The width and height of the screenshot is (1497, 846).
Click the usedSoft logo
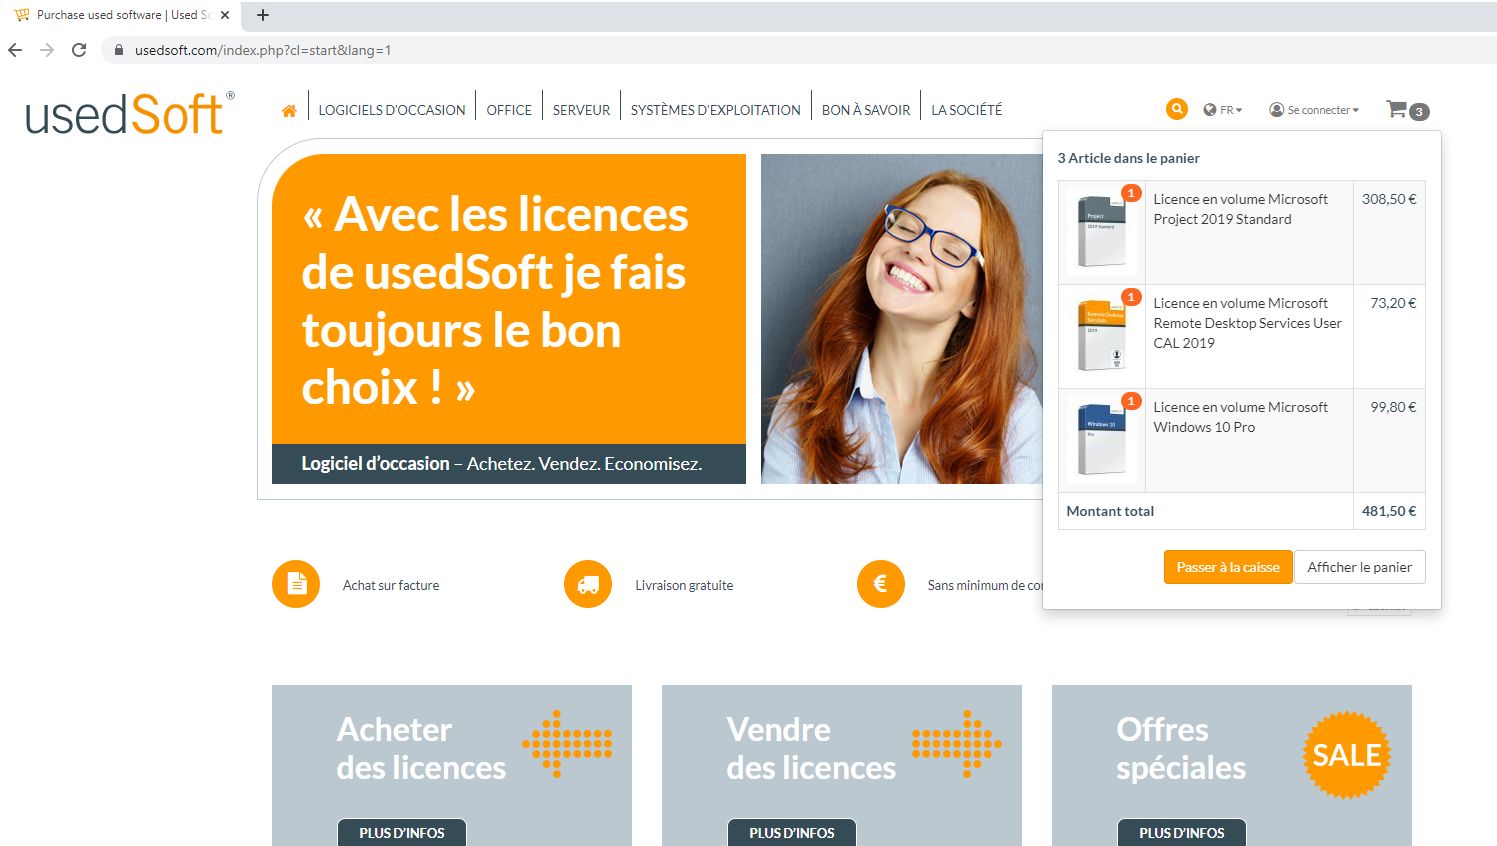pyautogui.click(x=130, y=113)
